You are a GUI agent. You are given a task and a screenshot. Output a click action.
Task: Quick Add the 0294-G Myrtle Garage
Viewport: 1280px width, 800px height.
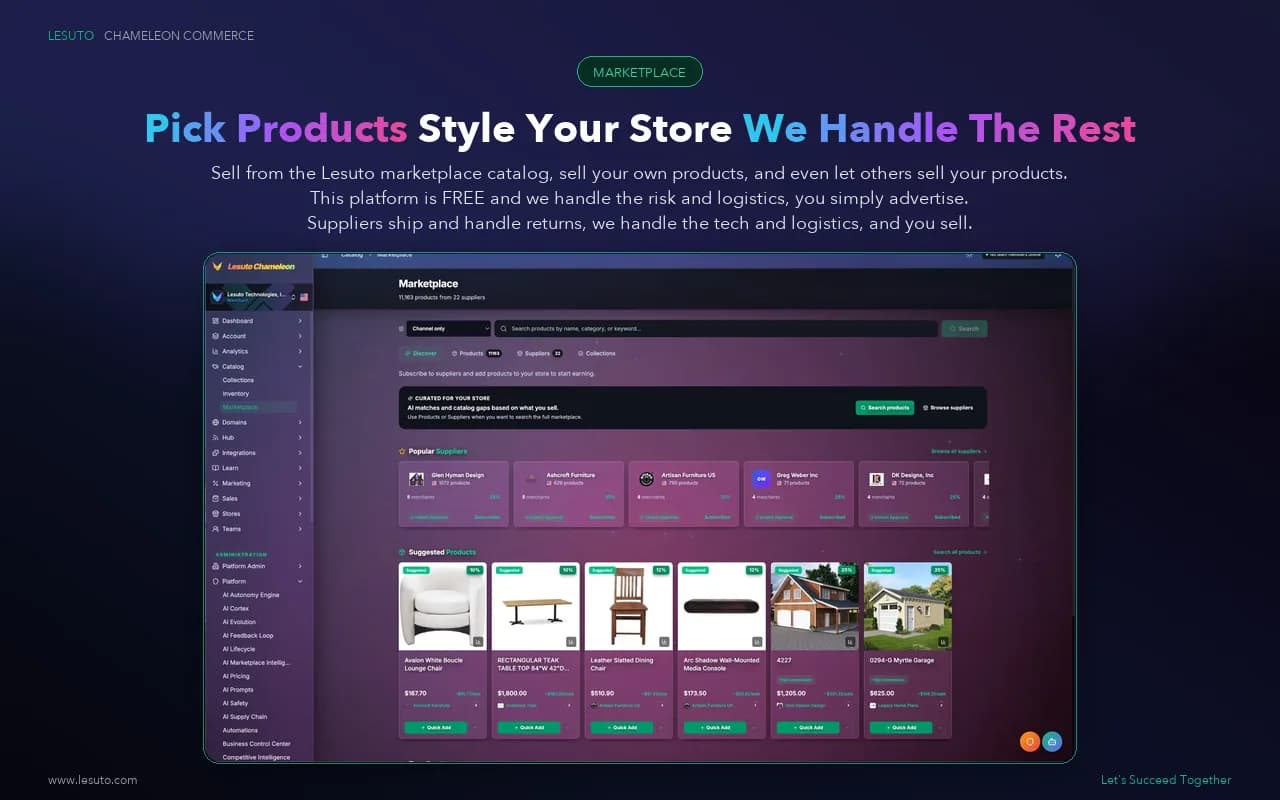point(901,727)
